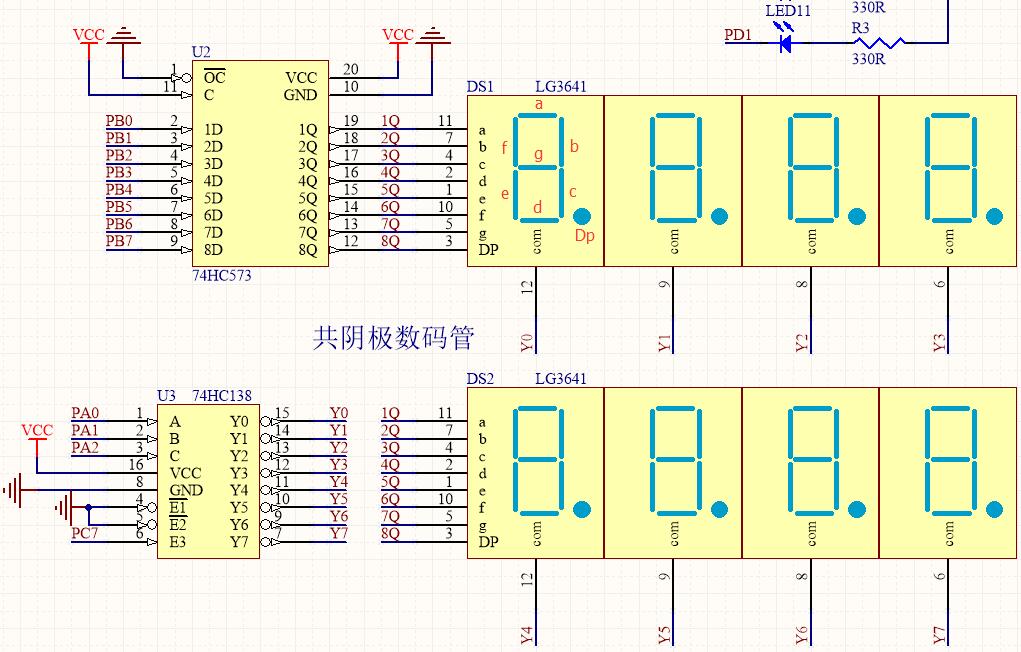
Task: Select DS1 fourth digit seven-segment figure
Action: (x=951, y=168)
